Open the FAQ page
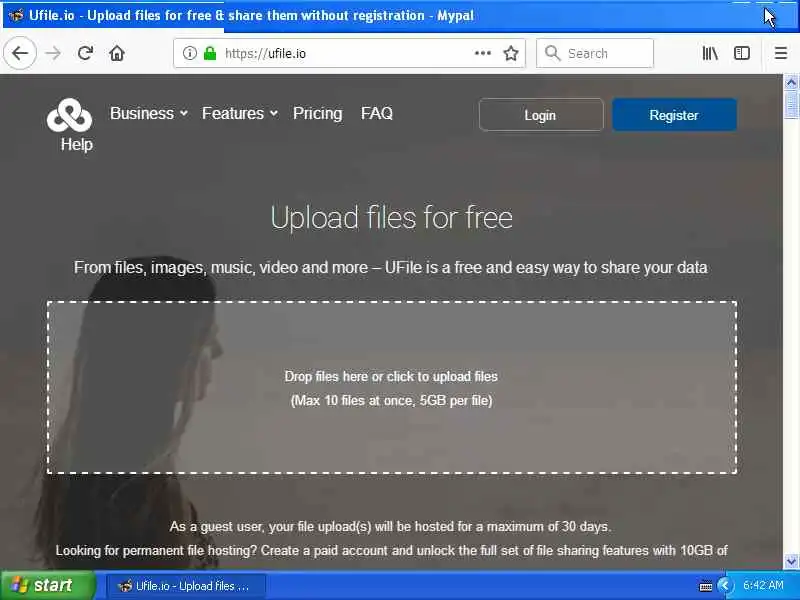The height and width of the screenshot is (600, 800). (377, 113)
